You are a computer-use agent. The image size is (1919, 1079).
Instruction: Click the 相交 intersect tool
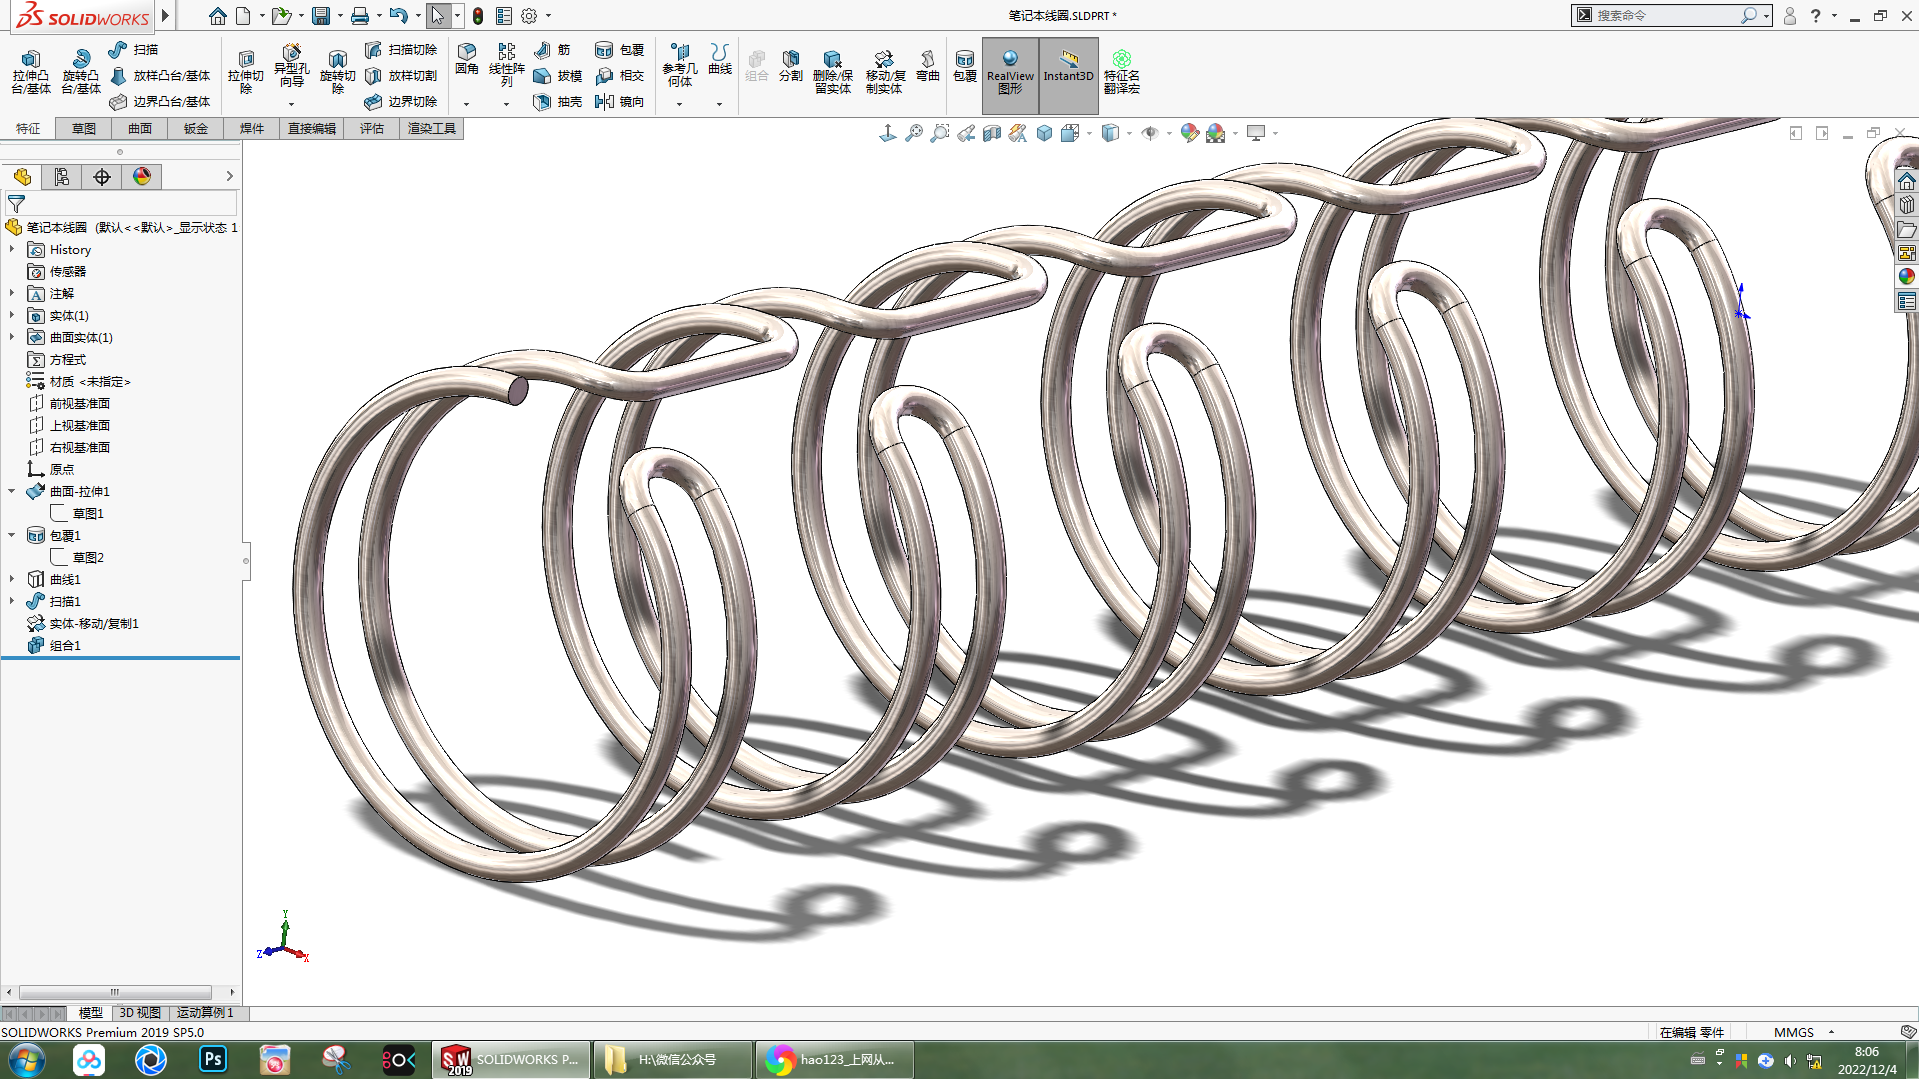point(620,75)
